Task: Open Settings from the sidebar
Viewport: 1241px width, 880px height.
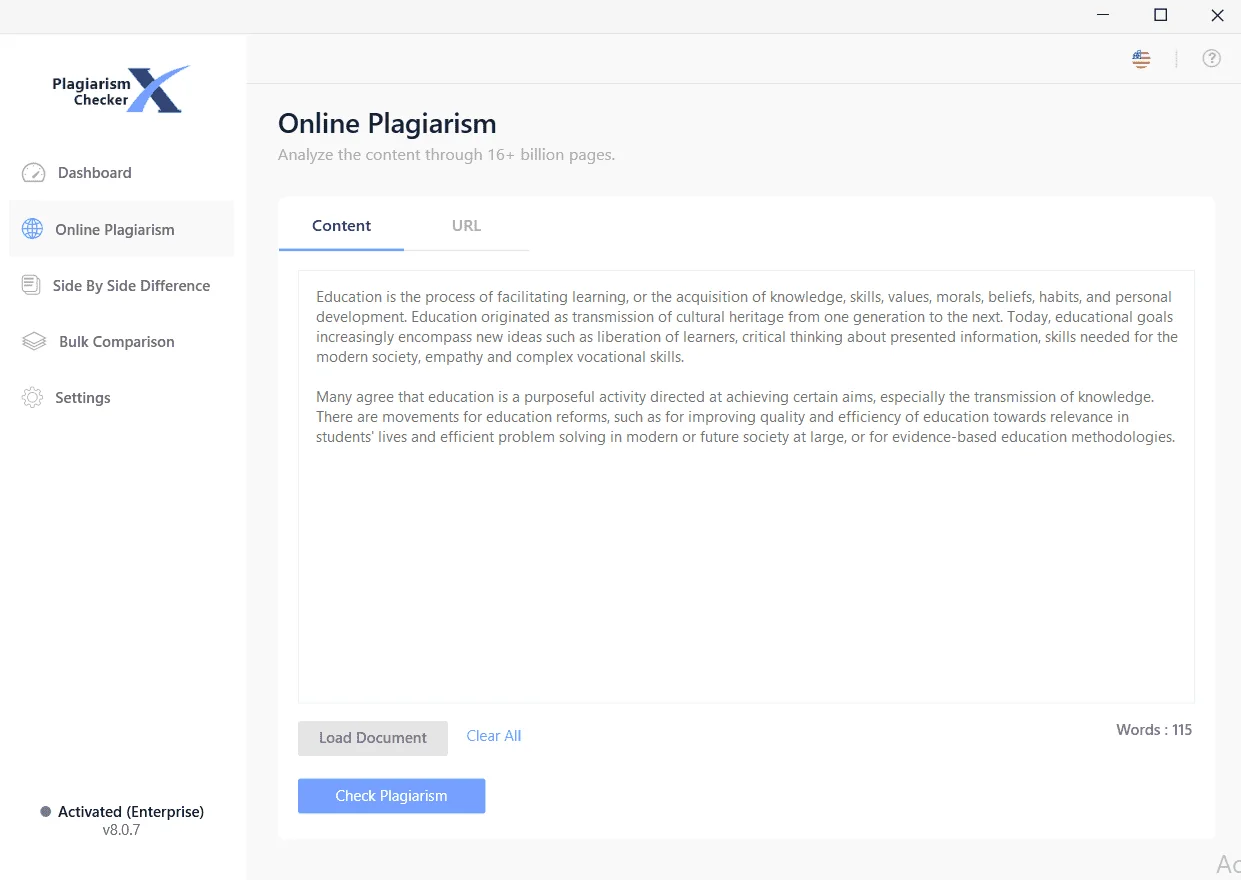Action: pyautogui.click(x=121, y=398)
